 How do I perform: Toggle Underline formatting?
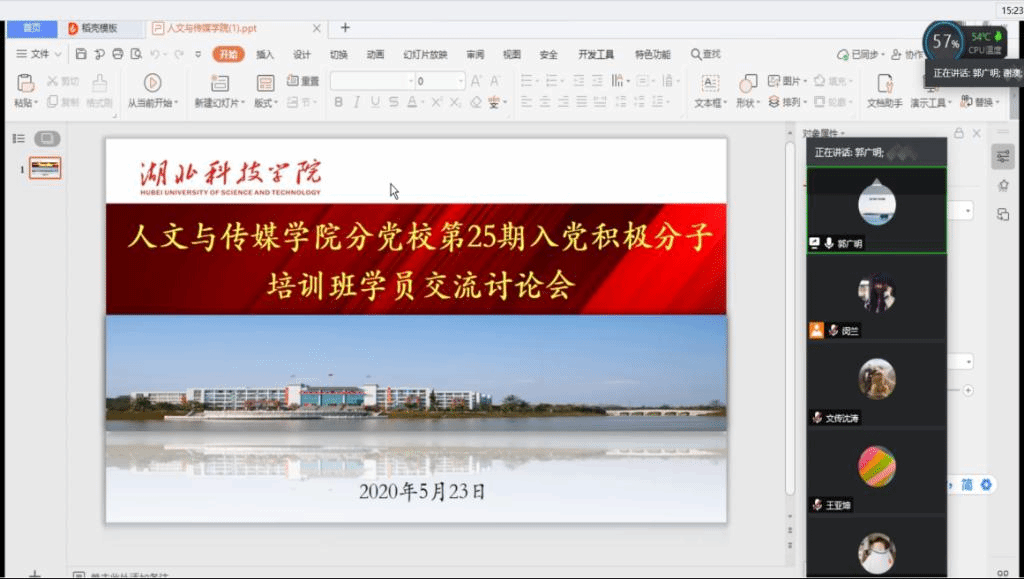[x=375, y=102]
